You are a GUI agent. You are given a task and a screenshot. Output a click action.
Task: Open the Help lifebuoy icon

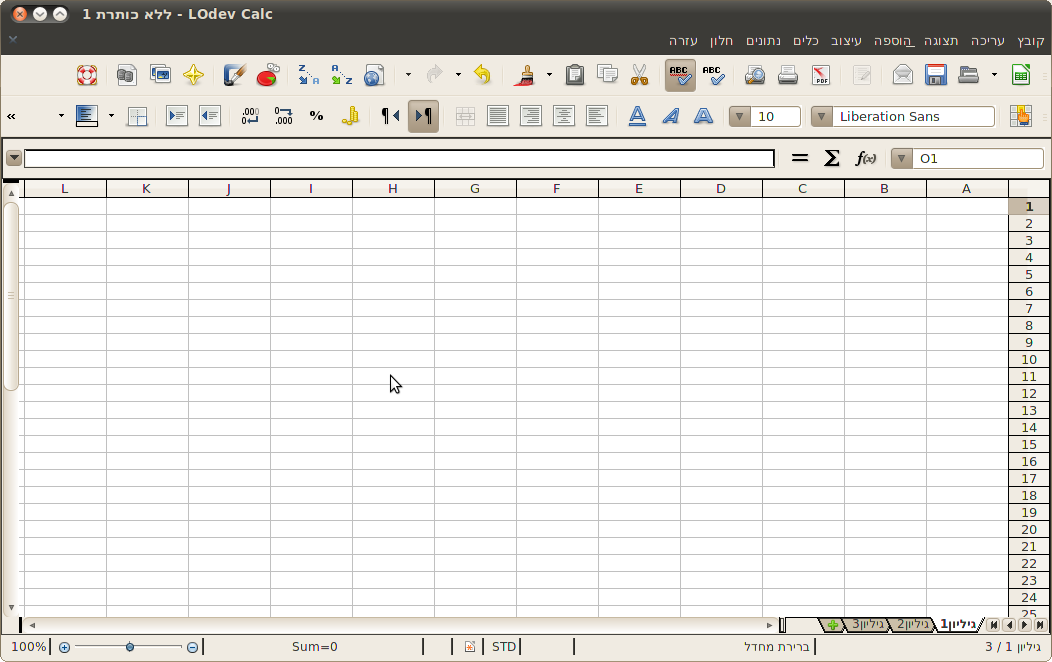coord(87,75)
